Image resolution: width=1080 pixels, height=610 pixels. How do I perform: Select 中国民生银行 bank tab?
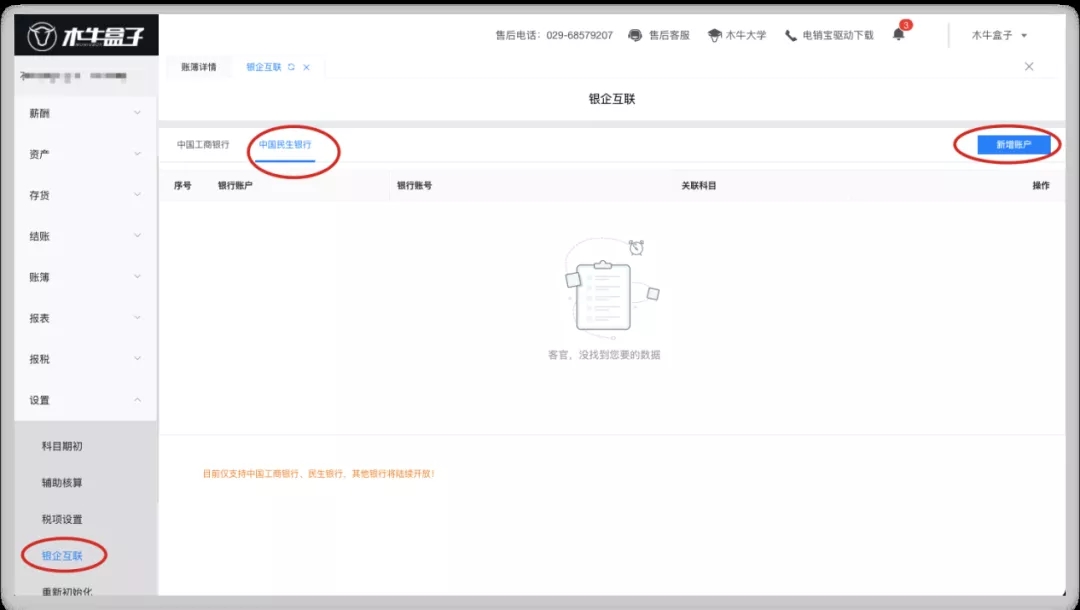point(285,145)
